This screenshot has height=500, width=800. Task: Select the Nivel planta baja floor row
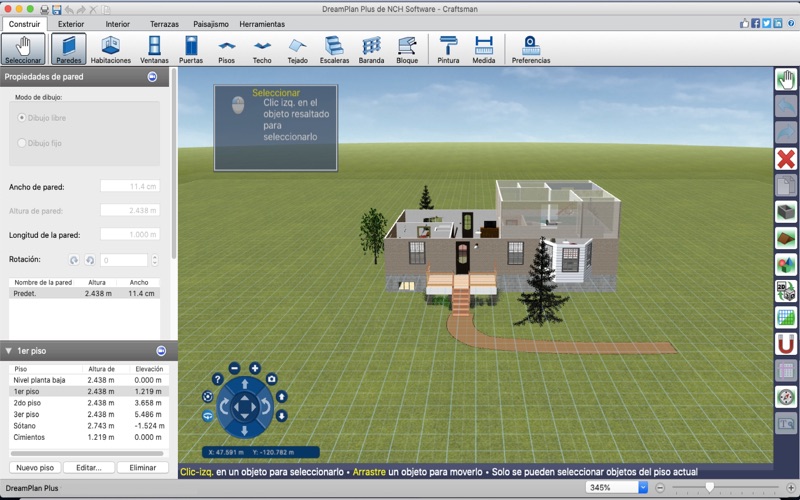pos(89,380)
